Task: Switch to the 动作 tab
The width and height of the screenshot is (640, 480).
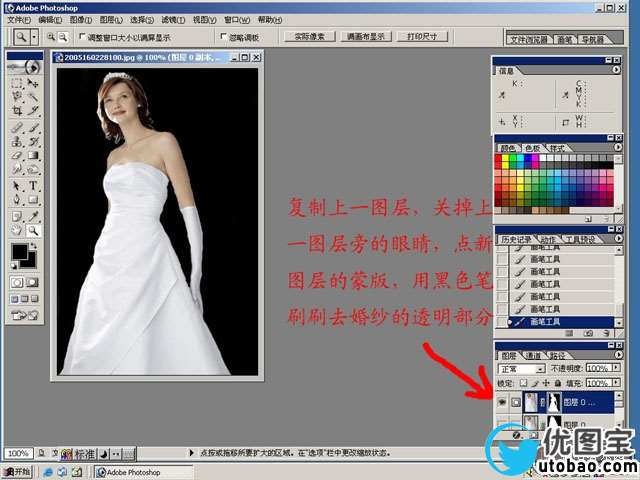Action: [x=548, y=239]
